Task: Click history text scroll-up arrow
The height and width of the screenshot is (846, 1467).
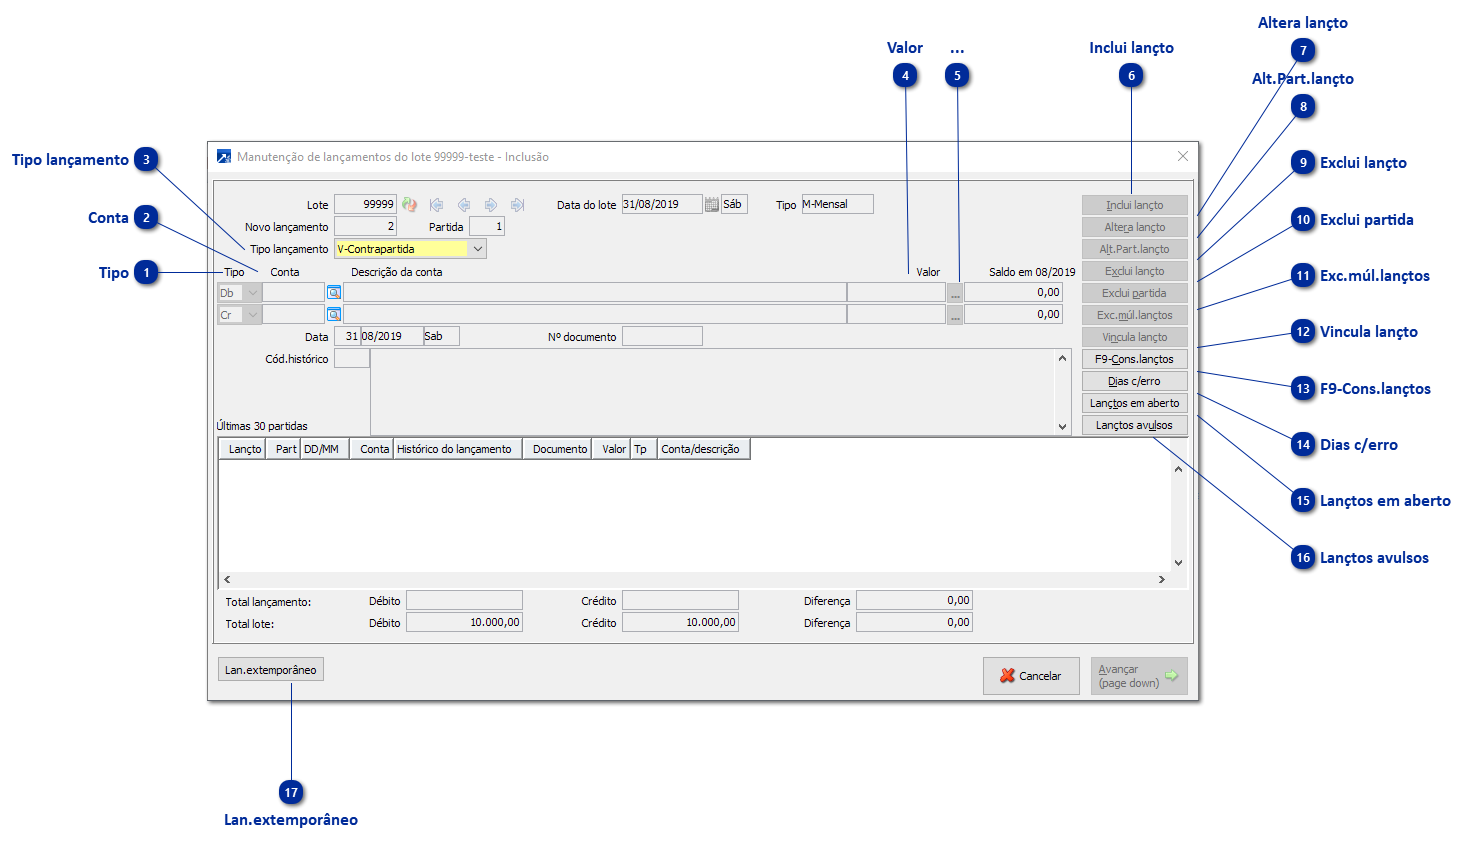Action: [x=1062, y=358]
